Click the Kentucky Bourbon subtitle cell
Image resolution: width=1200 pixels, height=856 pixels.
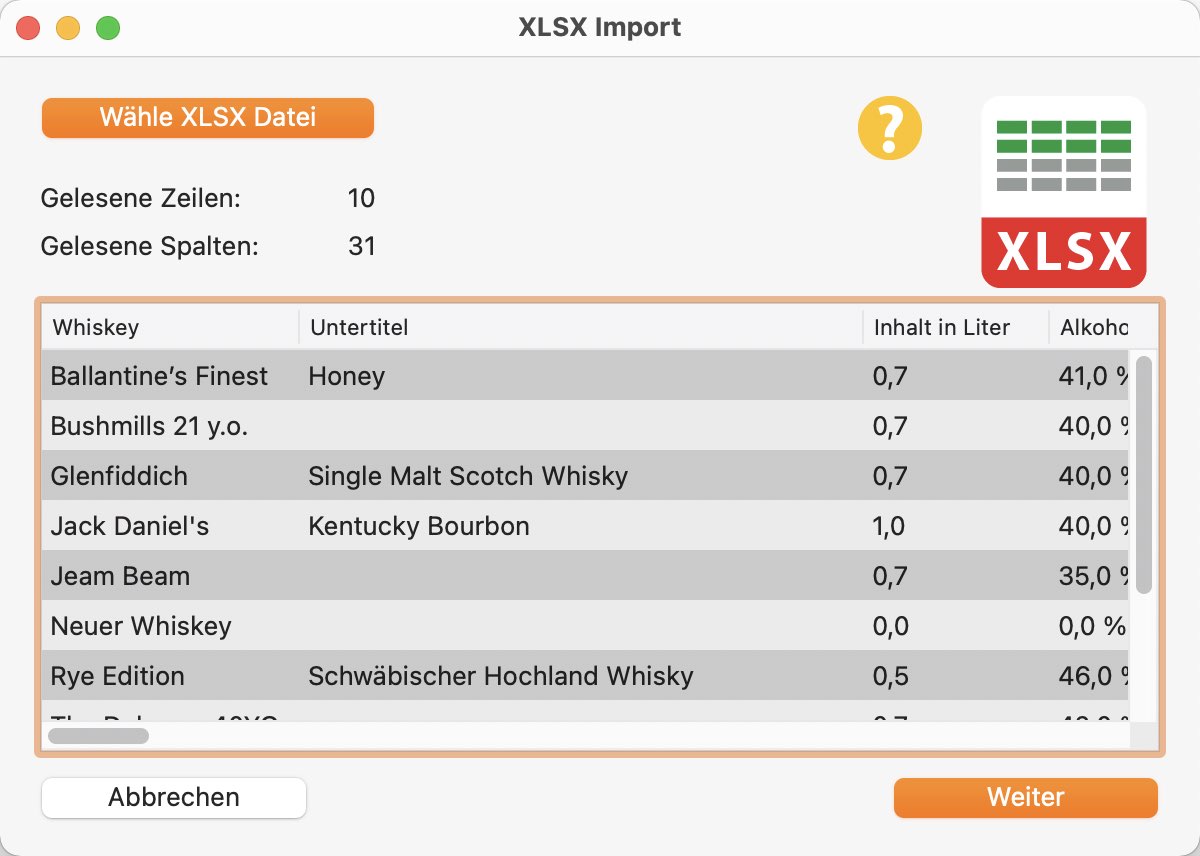(419, 526)
